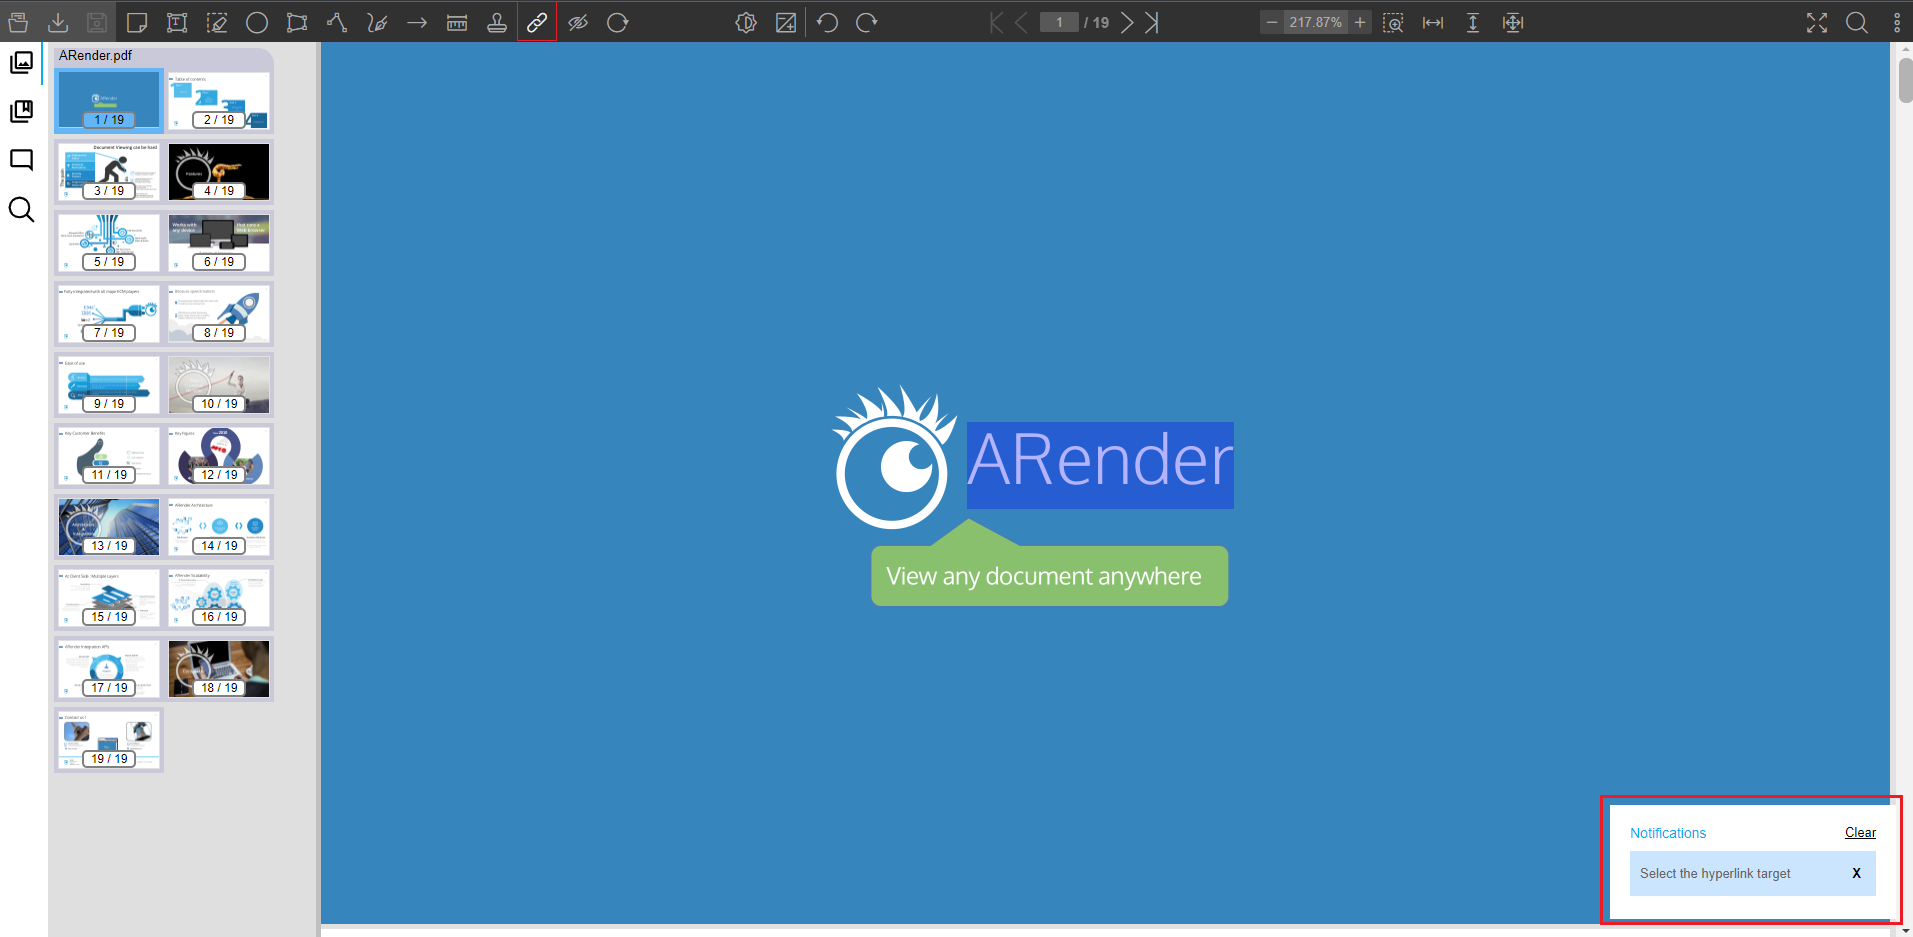Open the three-dot more options menu
The height and width of the screenshot is (937, 1913).
pyautogui.click(x=1897, y=22)
